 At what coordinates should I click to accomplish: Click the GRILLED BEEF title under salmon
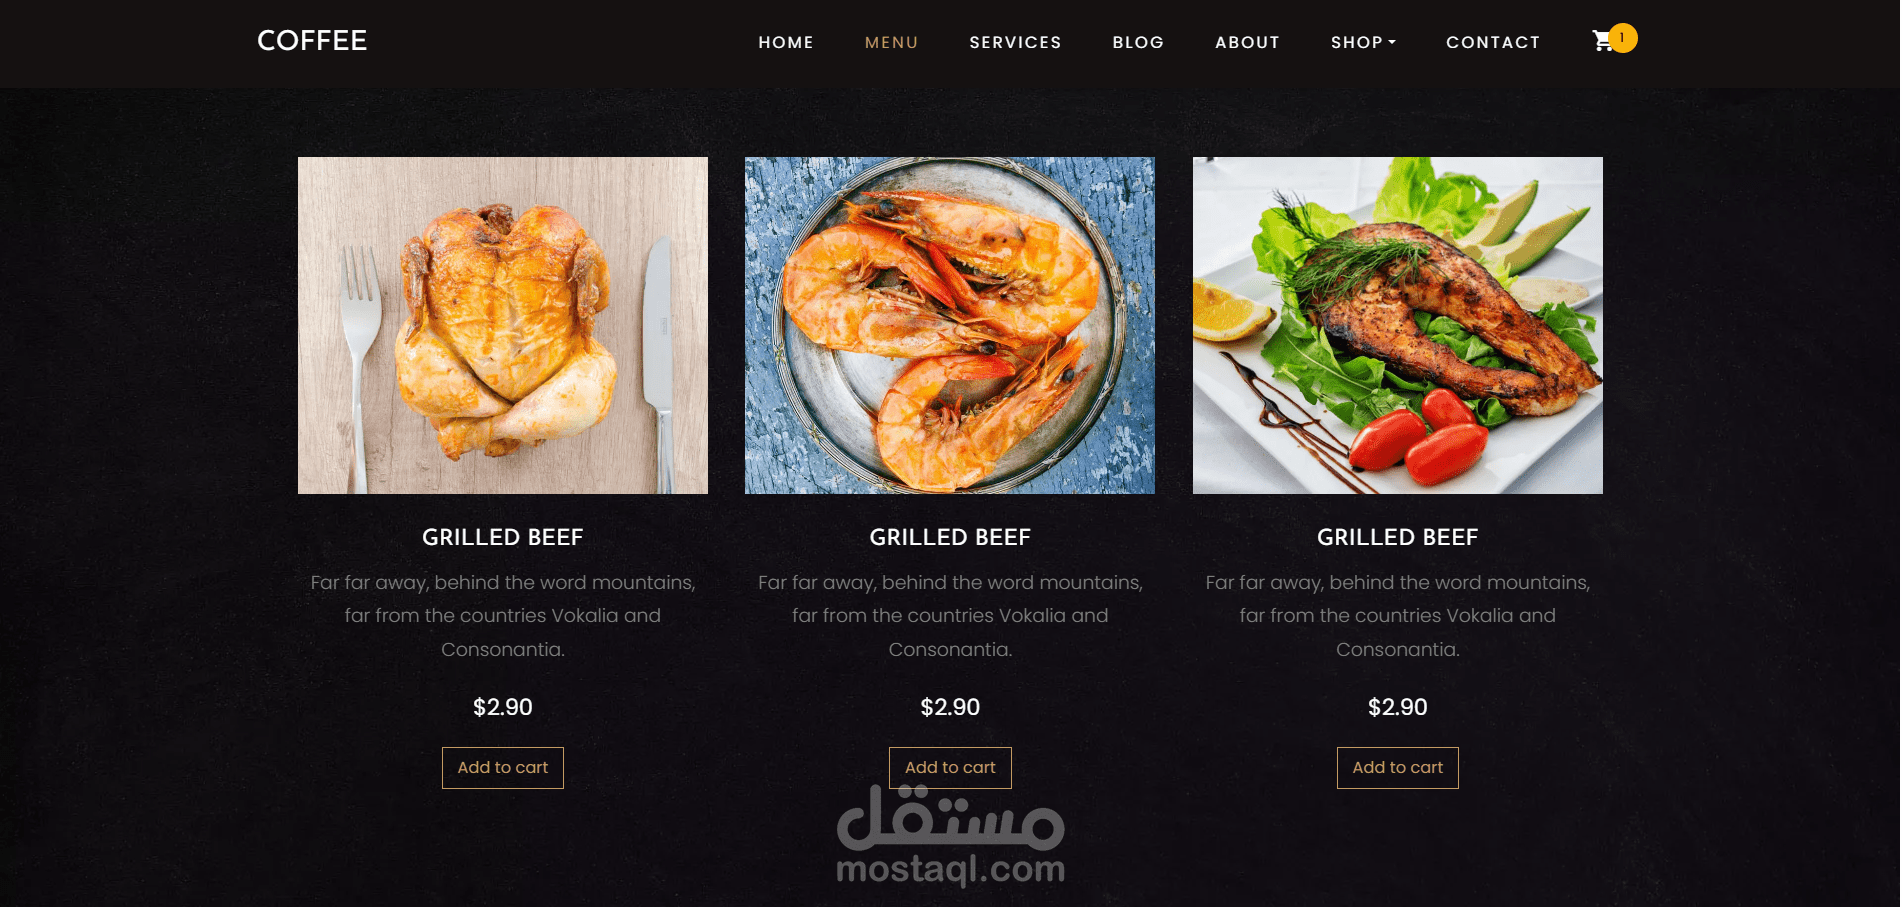point(1398,537)
